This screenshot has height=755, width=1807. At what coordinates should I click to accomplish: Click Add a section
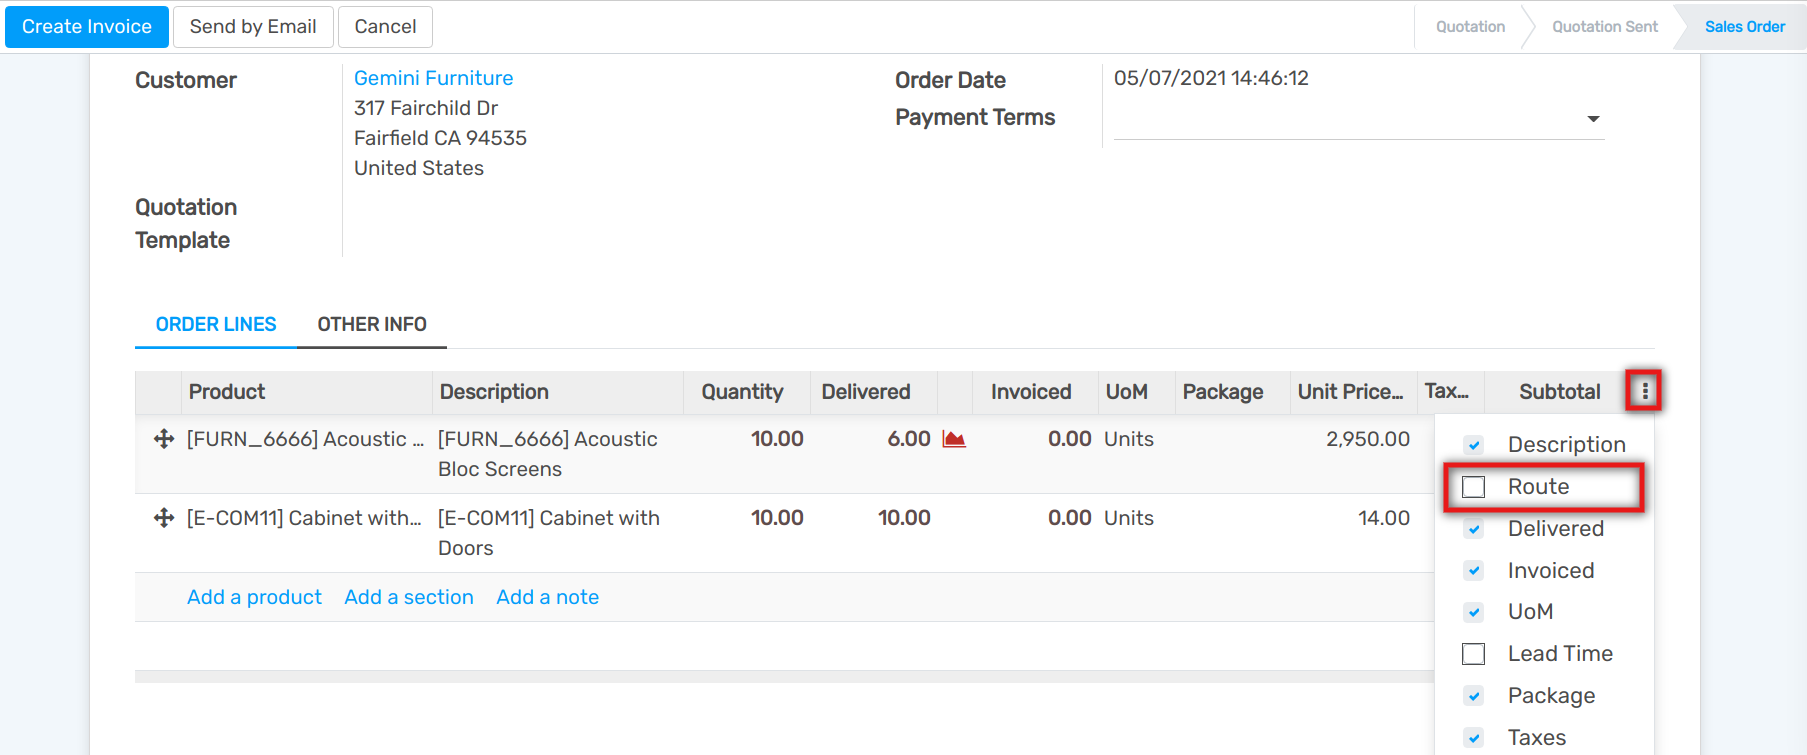[x=408, y=596]
